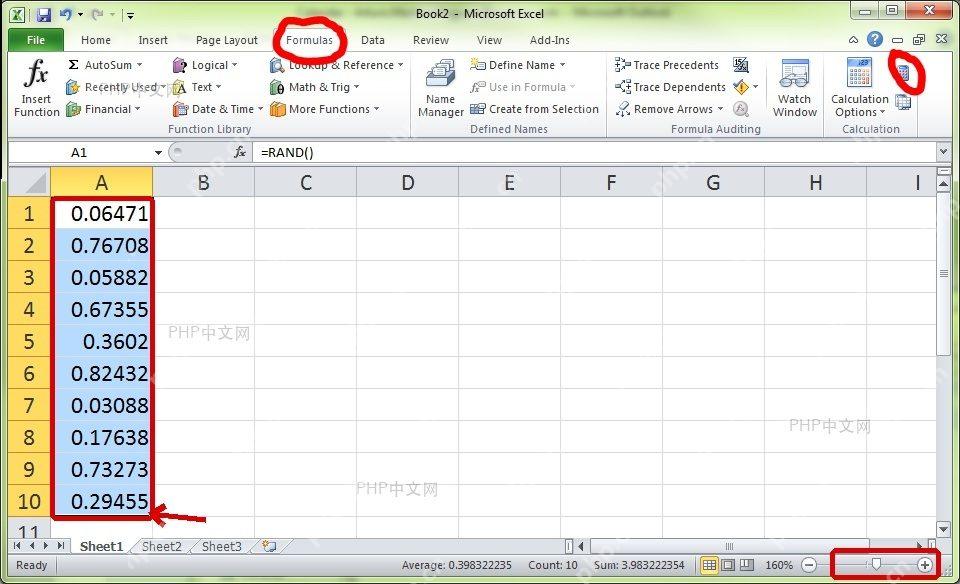The image size is (960, 584).
Task: Click cell containing 0.29455
Action: (x=102, y=501)
